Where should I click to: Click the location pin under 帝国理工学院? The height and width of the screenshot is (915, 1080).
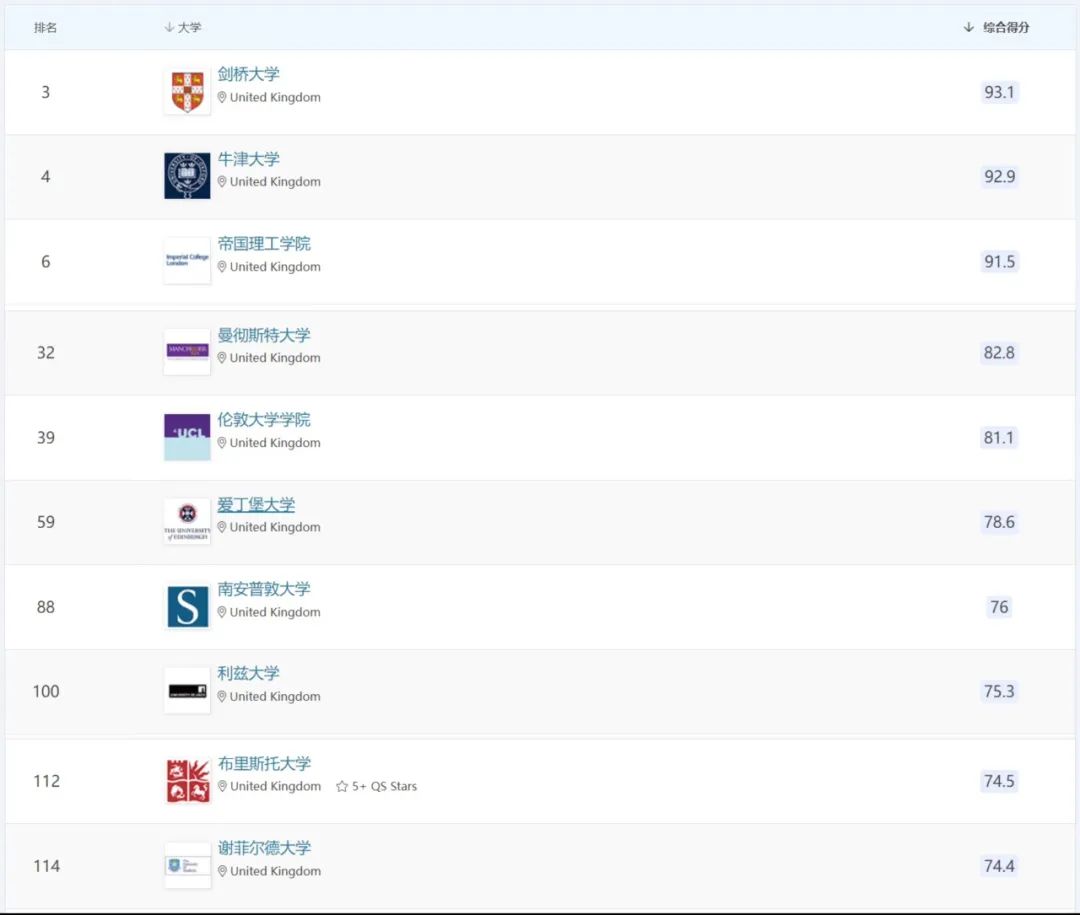[222, 267]
